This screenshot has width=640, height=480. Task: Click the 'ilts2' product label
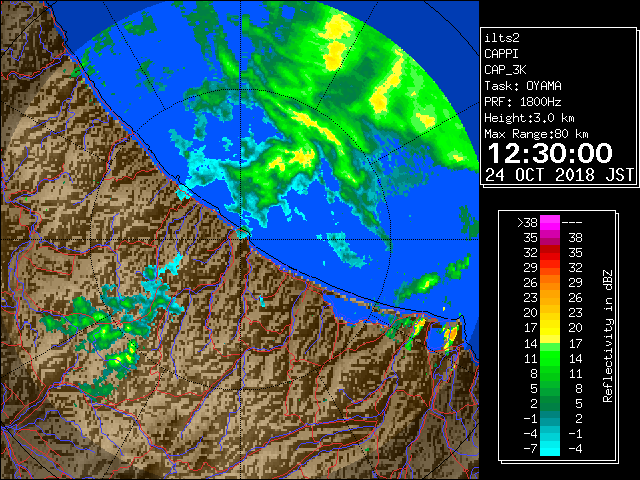502,38
